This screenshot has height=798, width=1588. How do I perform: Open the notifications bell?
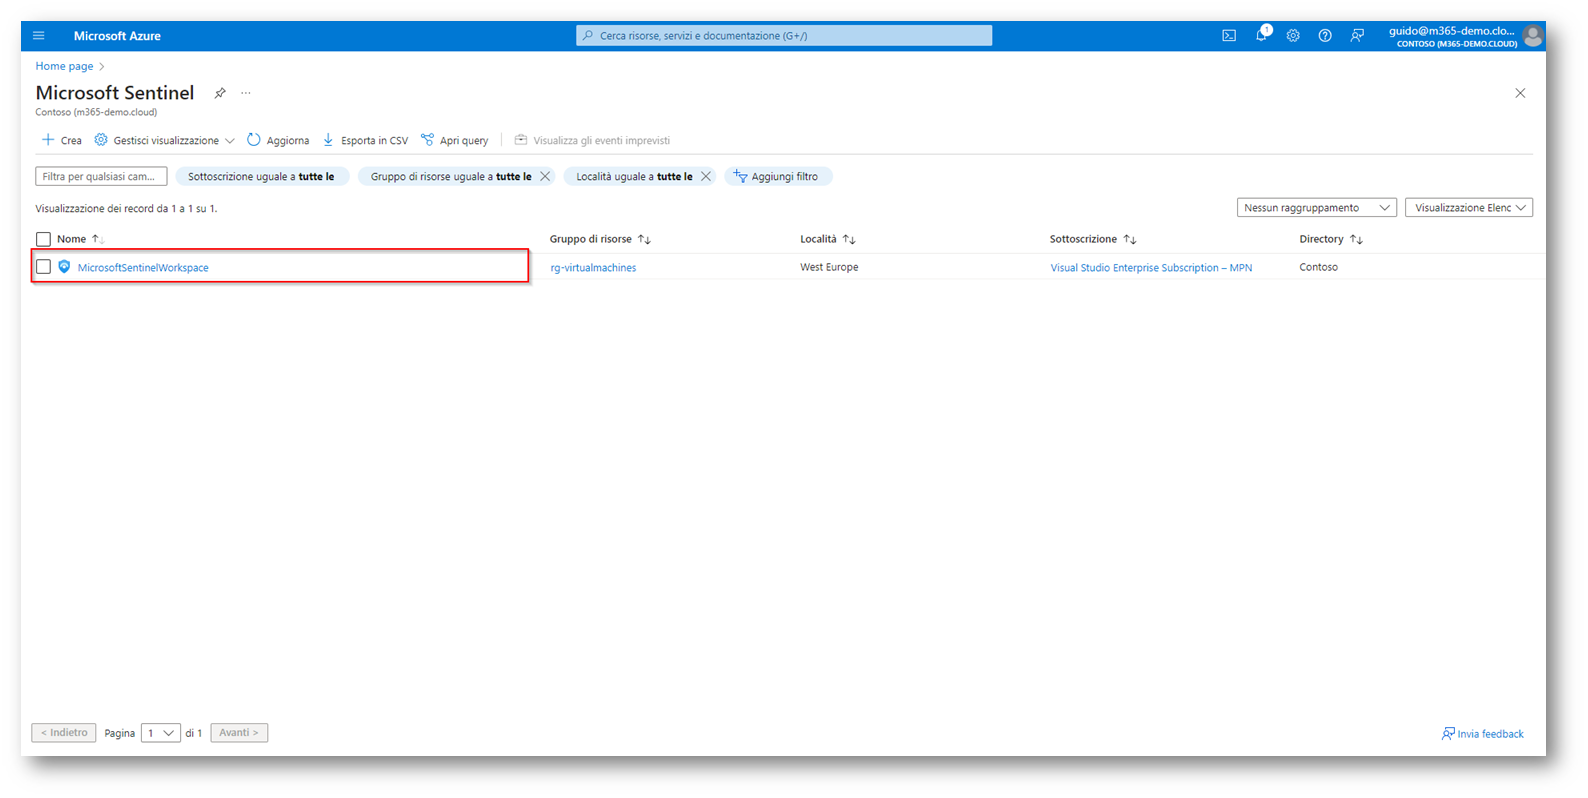1261,36
